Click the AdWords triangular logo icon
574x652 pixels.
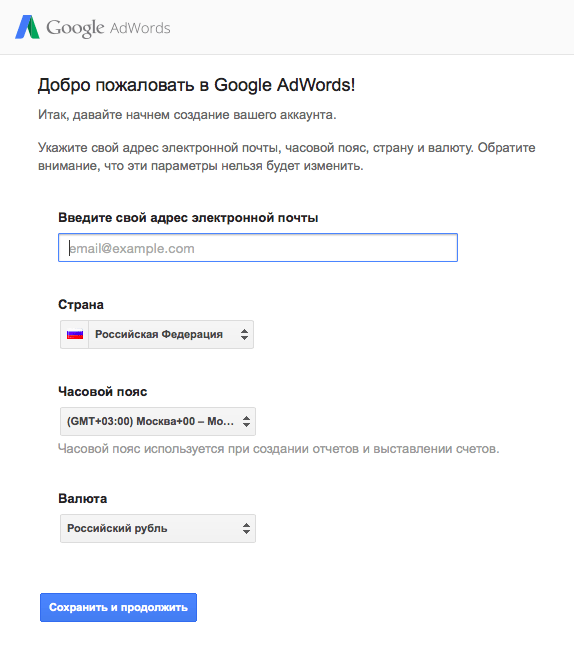tap(27, 27)
